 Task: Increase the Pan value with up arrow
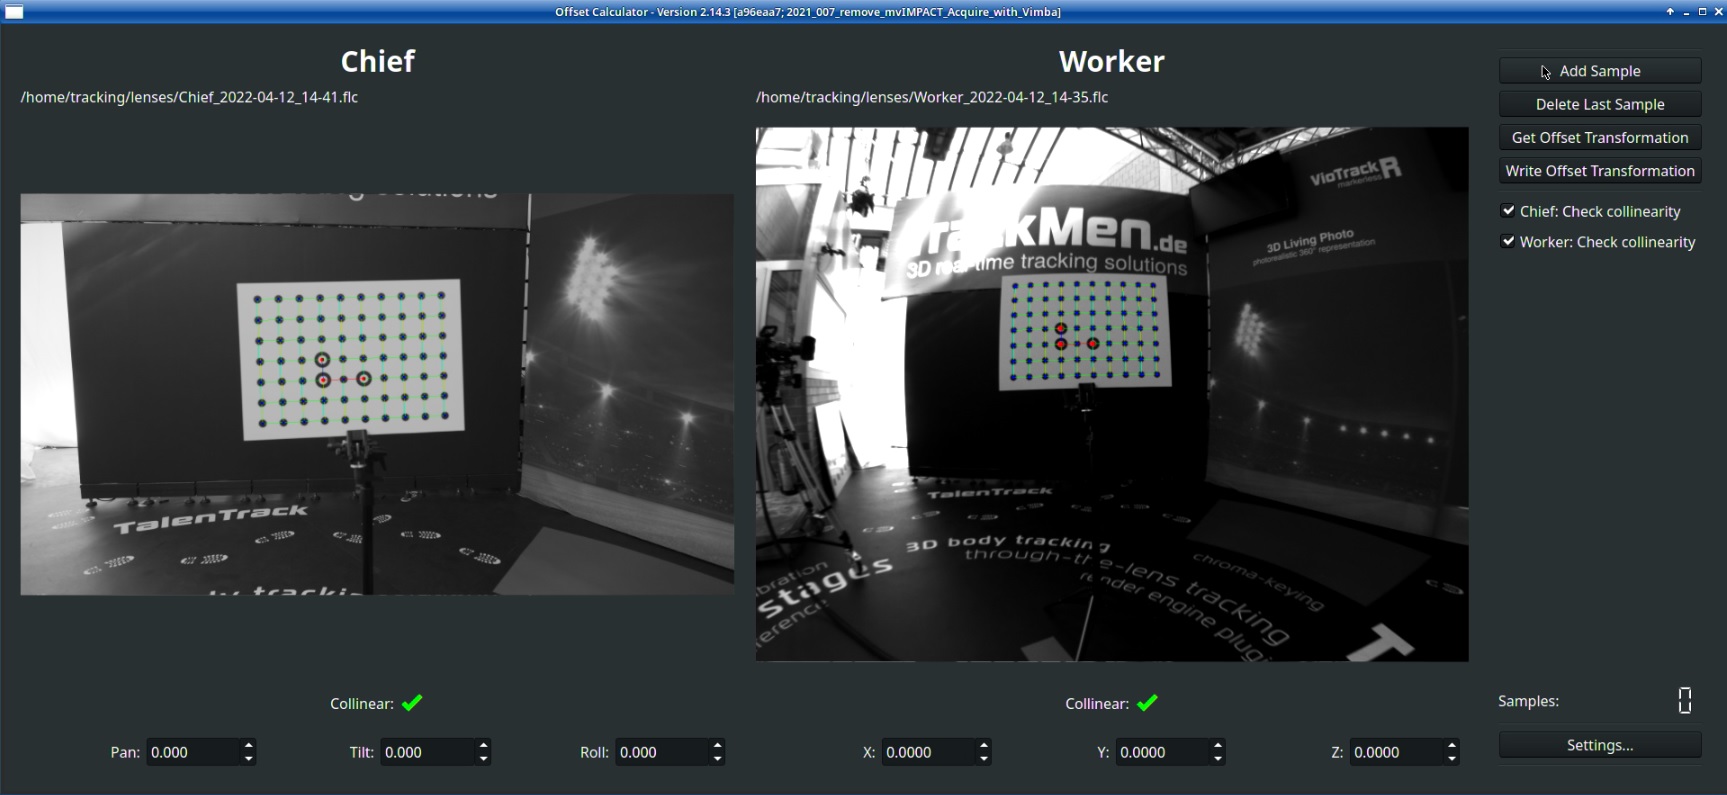click(248, 745)
